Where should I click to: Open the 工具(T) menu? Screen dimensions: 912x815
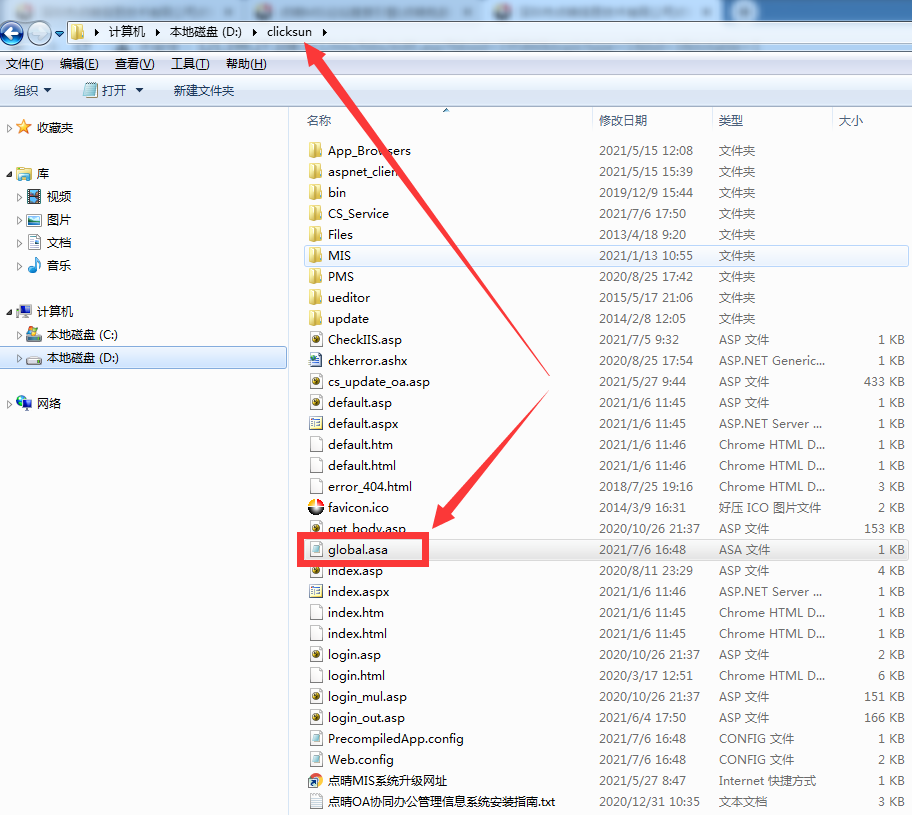(x=189, y=64)
